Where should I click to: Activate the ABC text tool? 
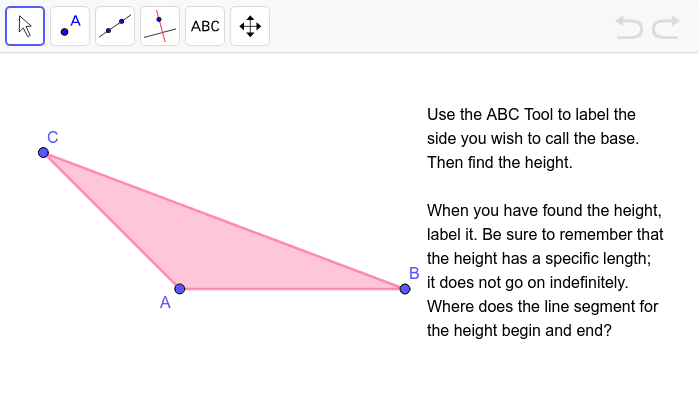(205, 26)
